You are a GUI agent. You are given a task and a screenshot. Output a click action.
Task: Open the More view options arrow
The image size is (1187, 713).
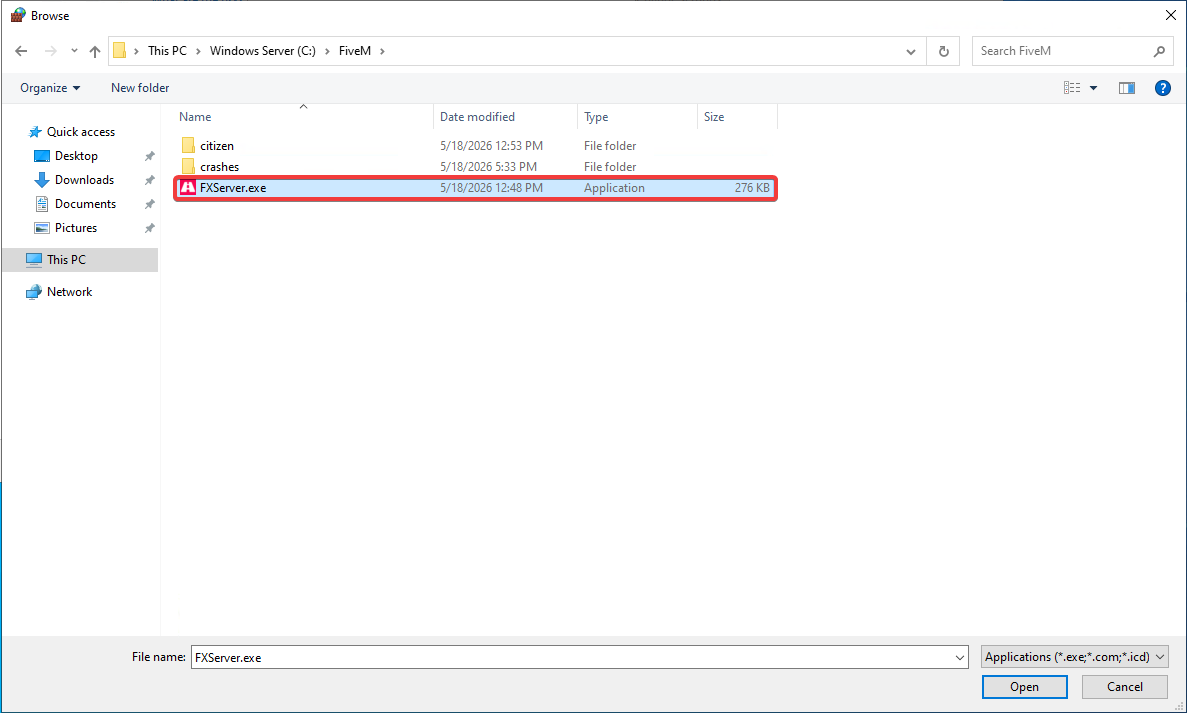click(1093, 88)
